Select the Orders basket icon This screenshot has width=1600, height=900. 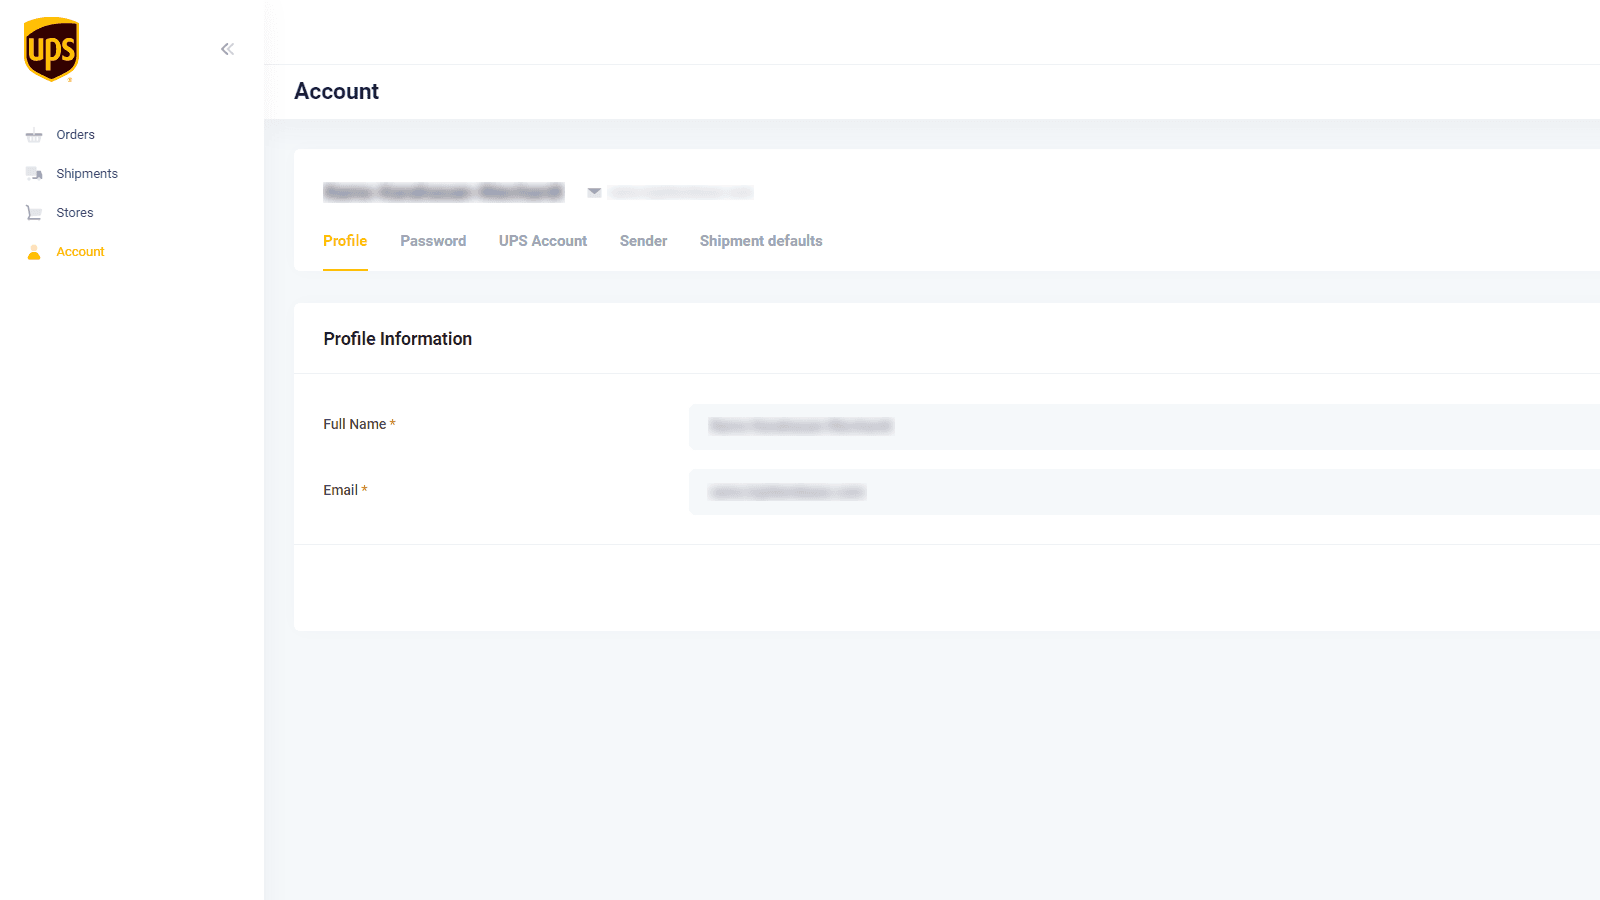(33, 134)
